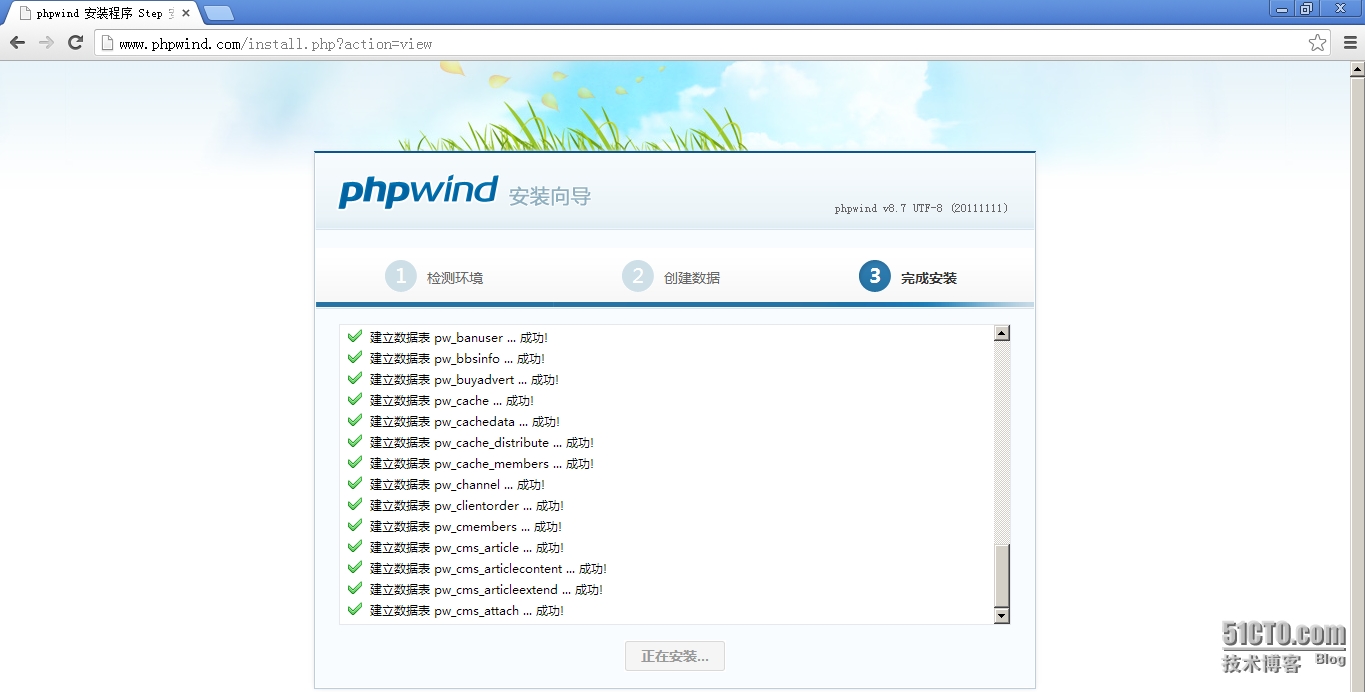Click the green check beside pw_clientorder
Viewport: 1365px width, 692px height.
355,504
